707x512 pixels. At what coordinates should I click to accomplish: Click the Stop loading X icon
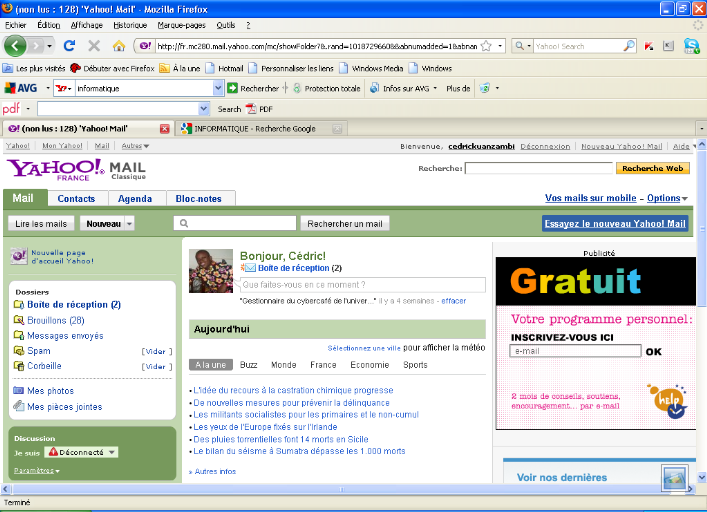coord(94,46)
